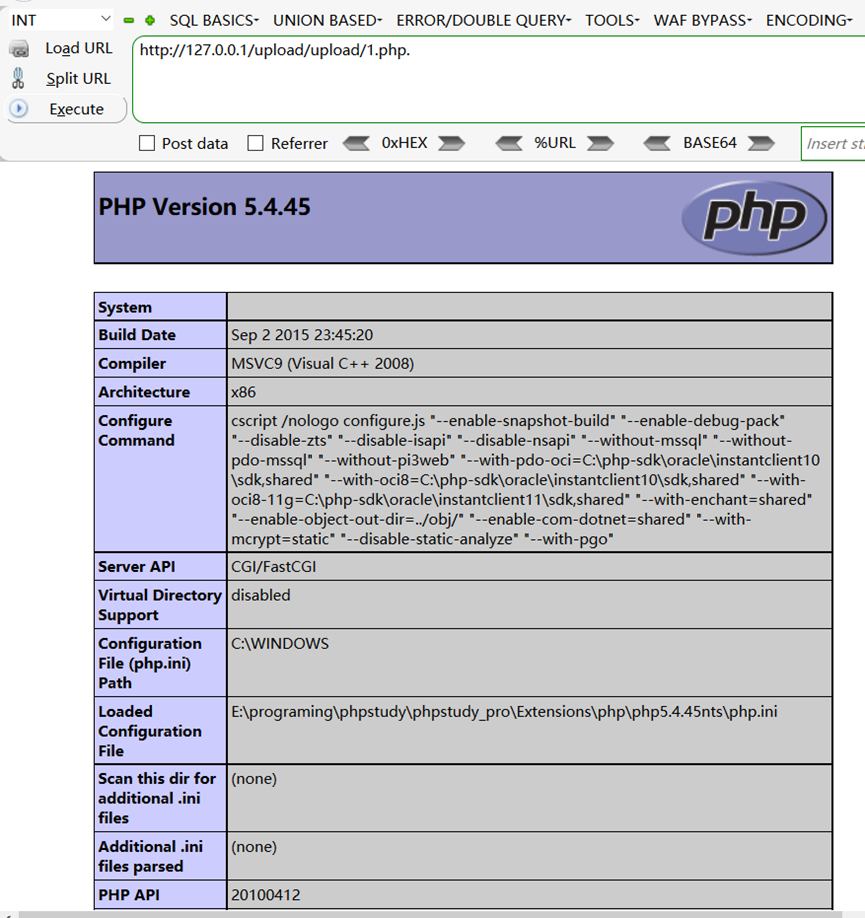The height and width of the screenshot is (918, 865).
Task: Click the Execute play icon
Action: [x=19, y=108]
